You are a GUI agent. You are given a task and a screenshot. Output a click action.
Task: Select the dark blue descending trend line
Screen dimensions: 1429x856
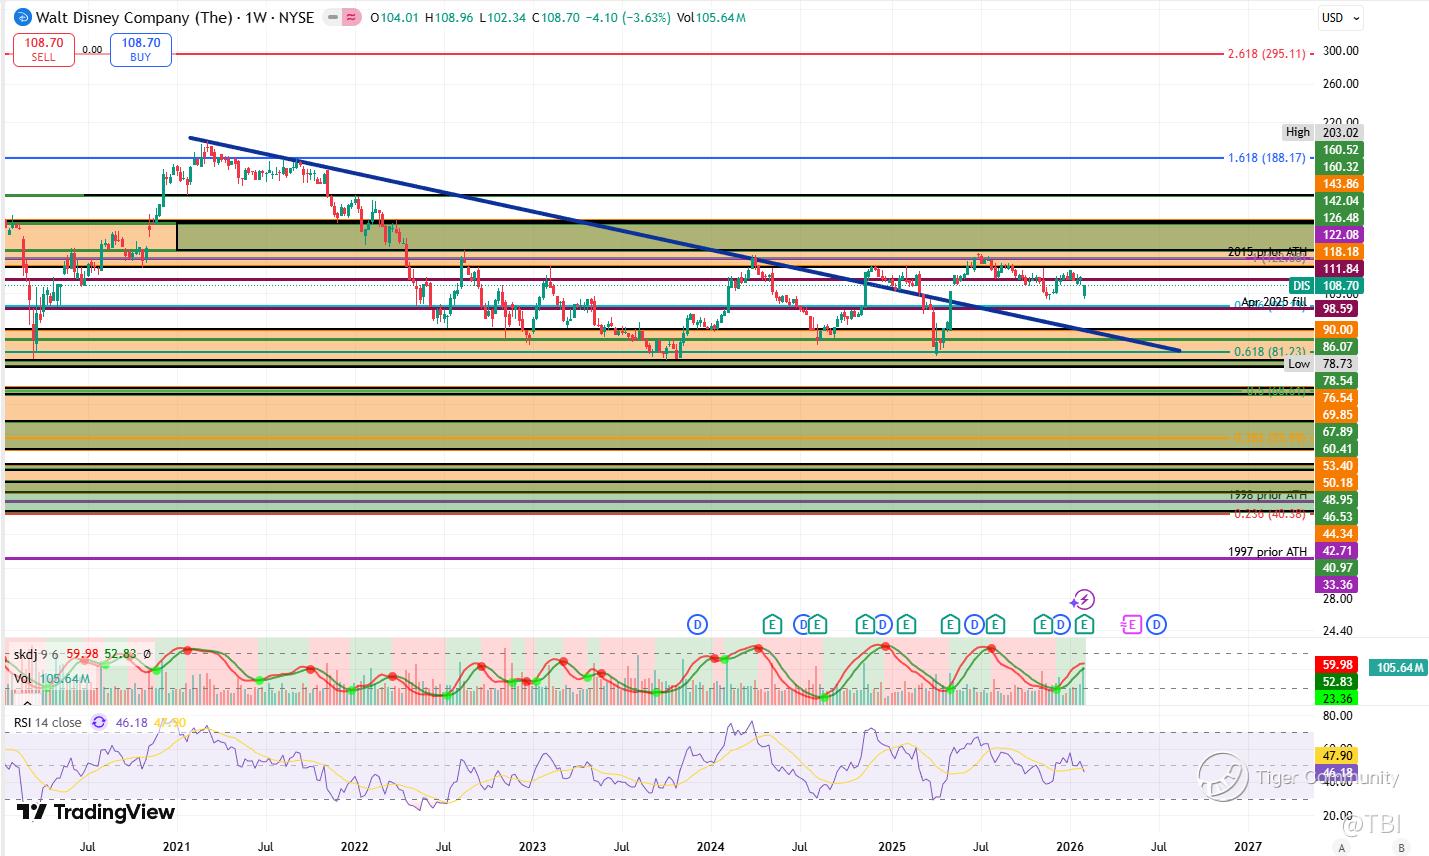685,244
